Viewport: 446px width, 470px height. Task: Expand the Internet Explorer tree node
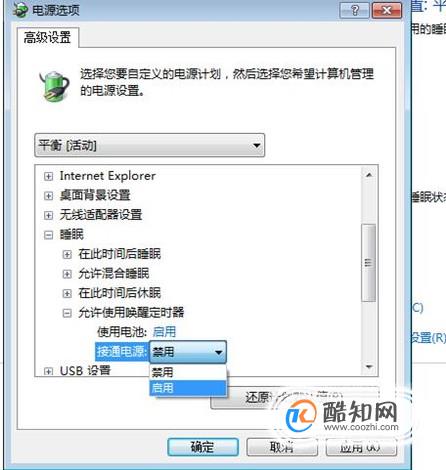(48, 176)
